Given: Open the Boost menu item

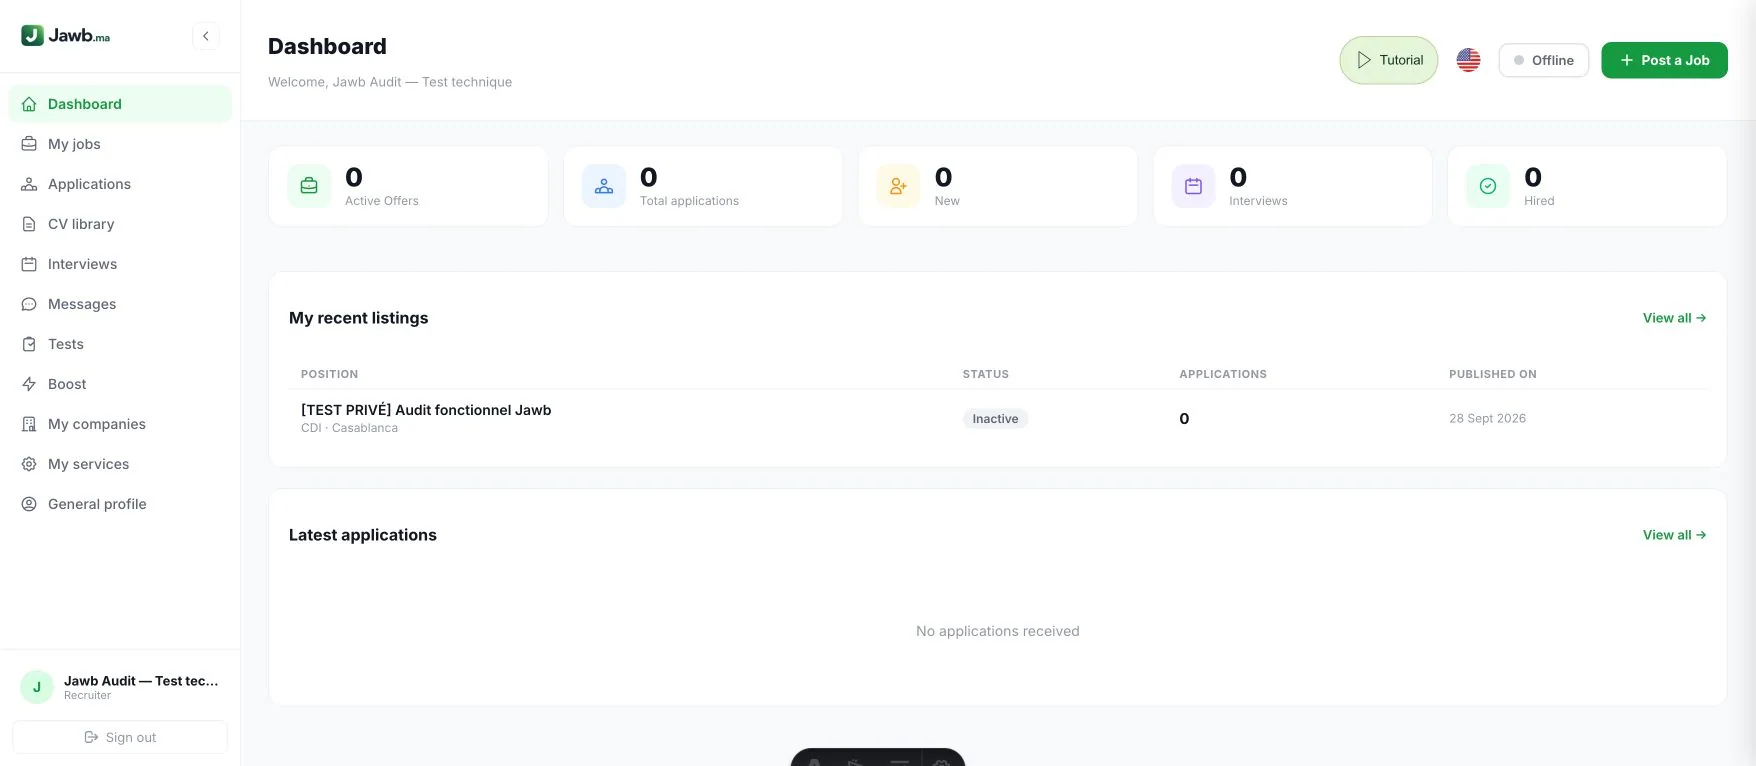Looking at the screenshot, I should click(x=120, y=384).
